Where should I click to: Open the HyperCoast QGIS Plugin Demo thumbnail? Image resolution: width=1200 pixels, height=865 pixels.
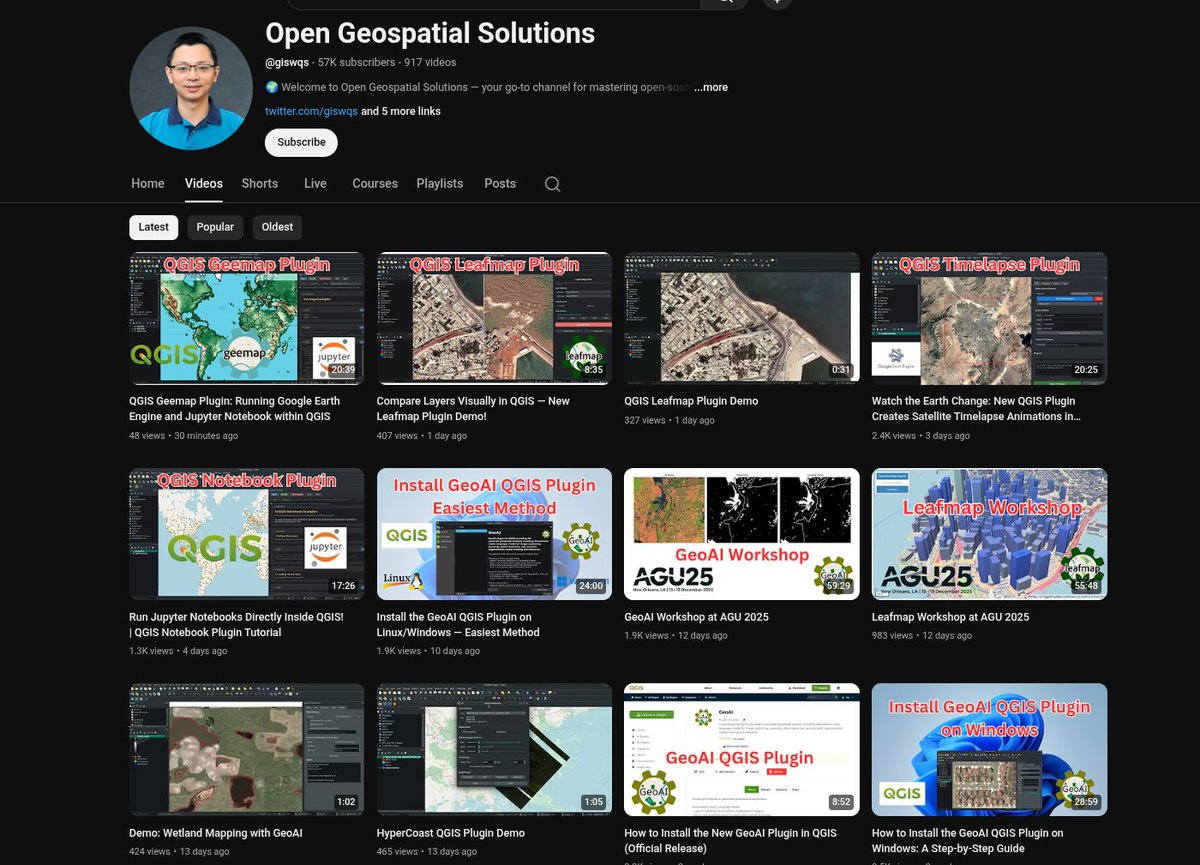494,750
